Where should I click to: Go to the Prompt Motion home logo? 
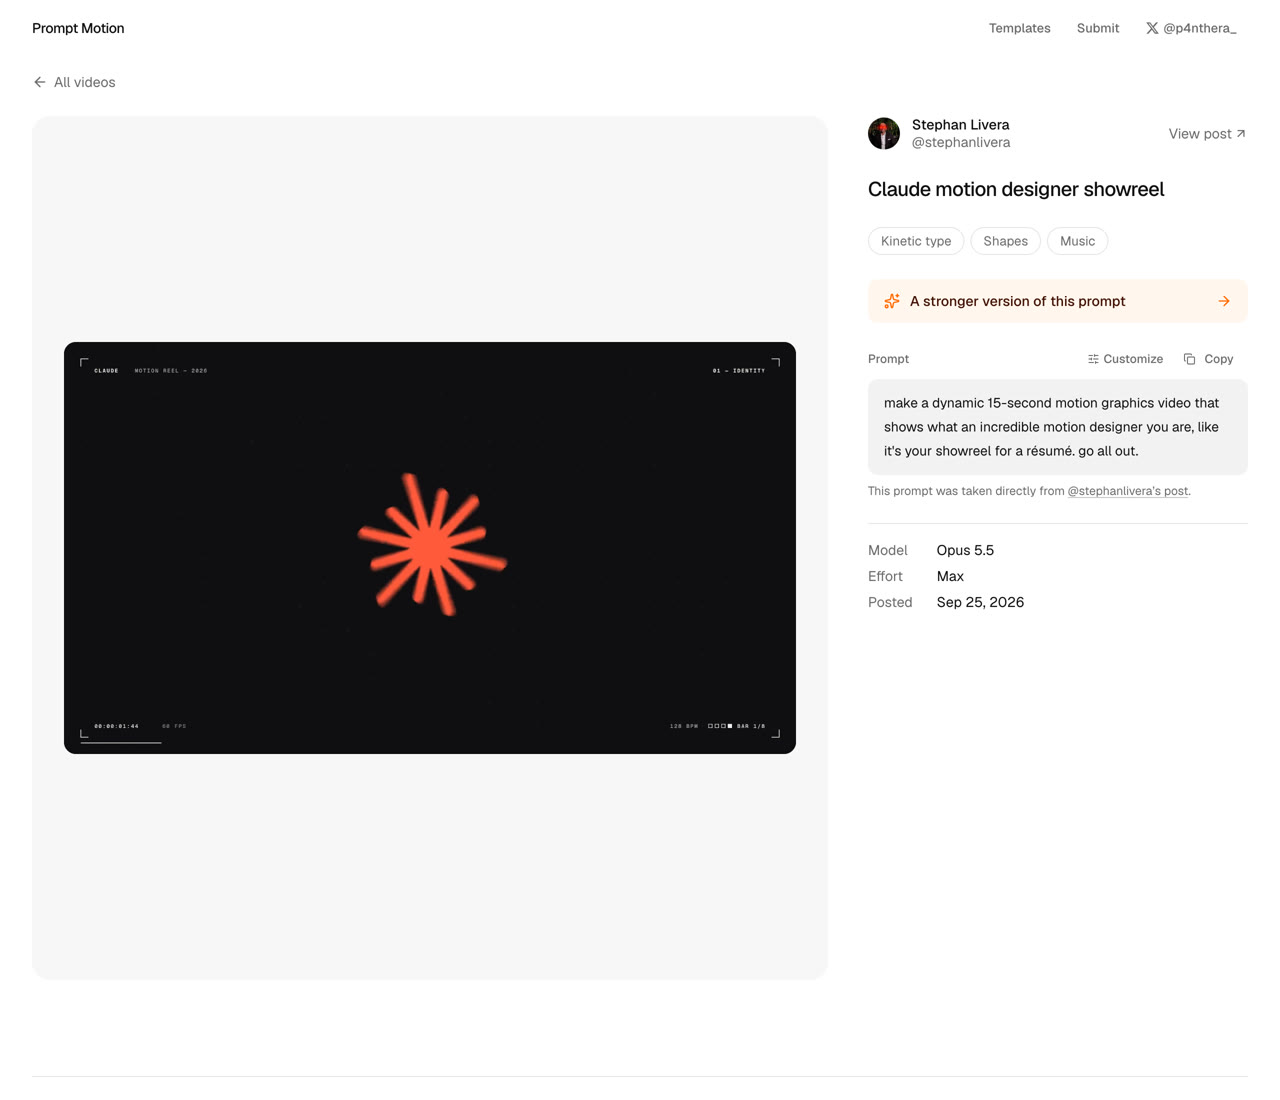point(78,28)
